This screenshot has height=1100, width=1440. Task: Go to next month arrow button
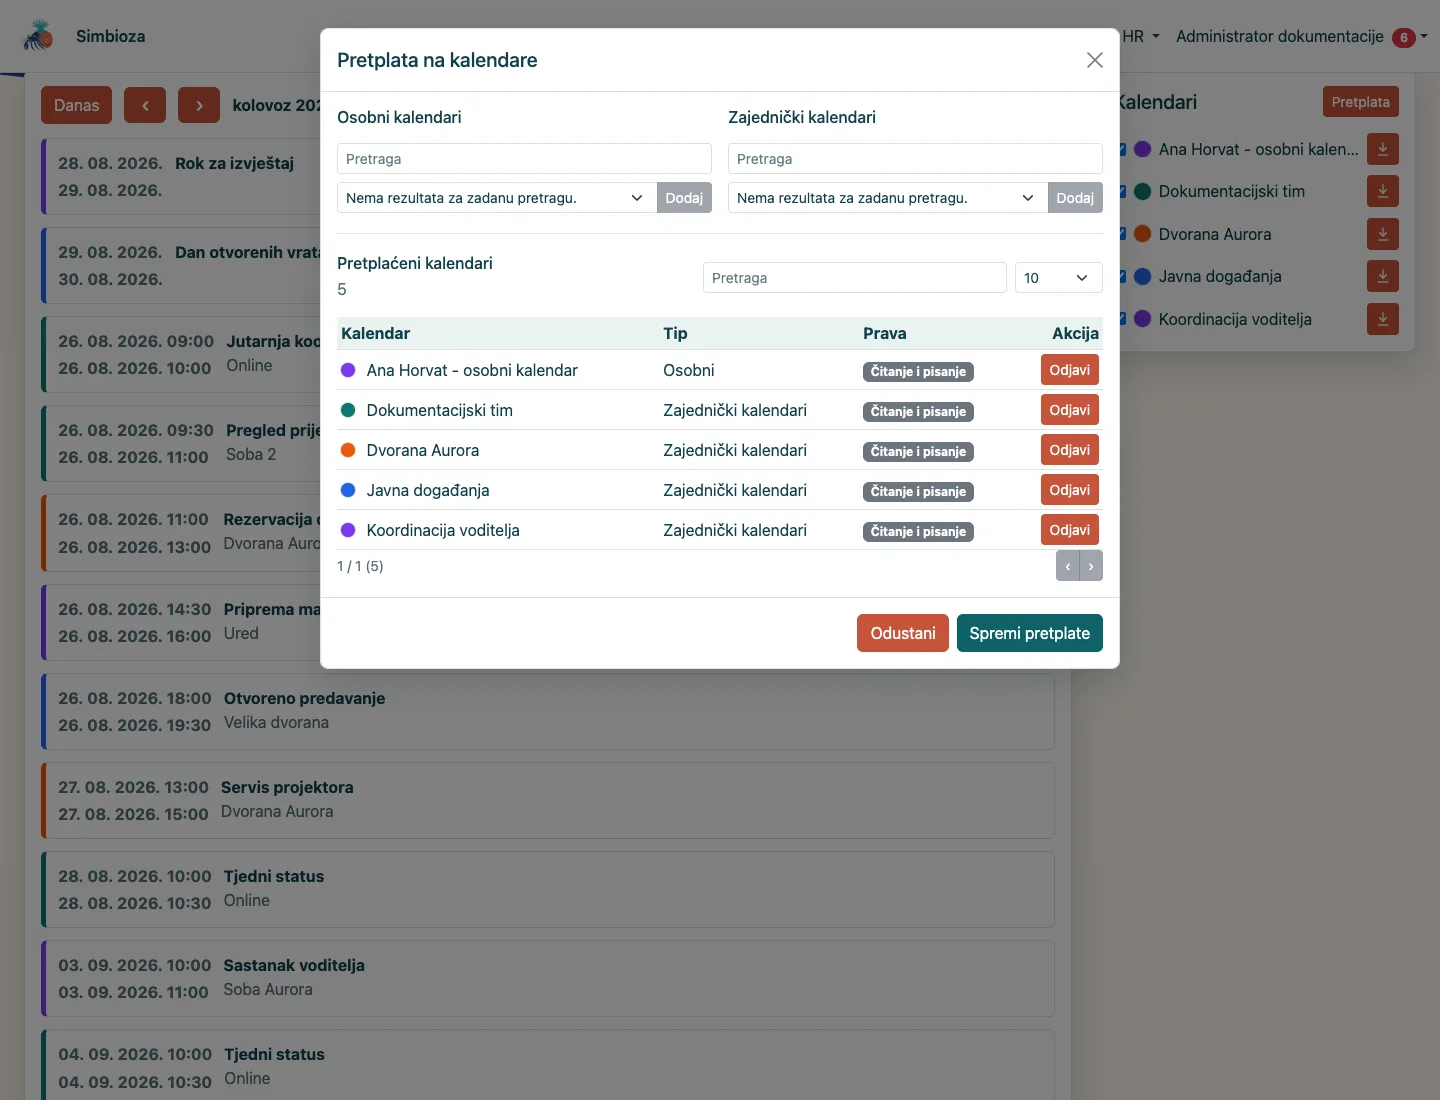point(199,105)
